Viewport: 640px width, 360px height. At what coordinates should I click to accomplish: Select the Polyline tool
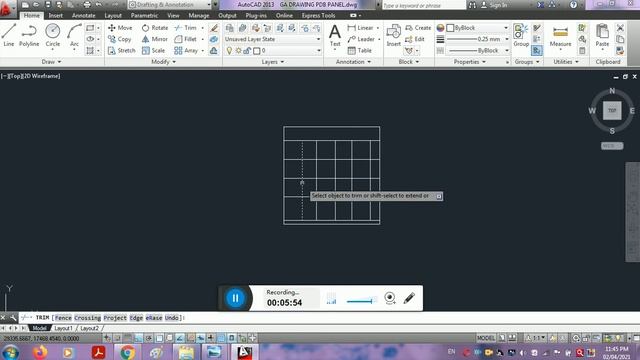click(x=29, y=35)
